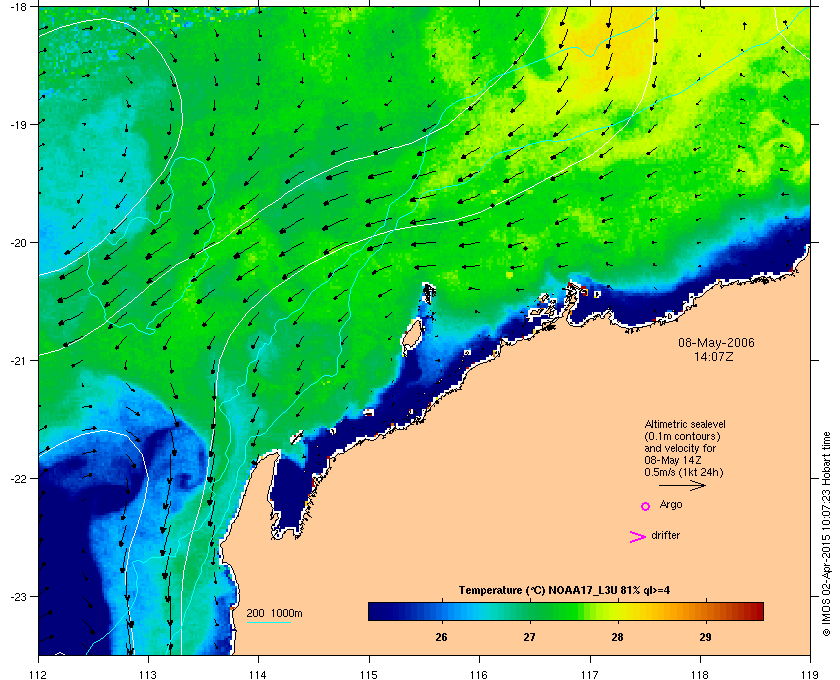
Task: Click the 'Altimetric sealevel' legend text
Action: click(x=685, y=424)
